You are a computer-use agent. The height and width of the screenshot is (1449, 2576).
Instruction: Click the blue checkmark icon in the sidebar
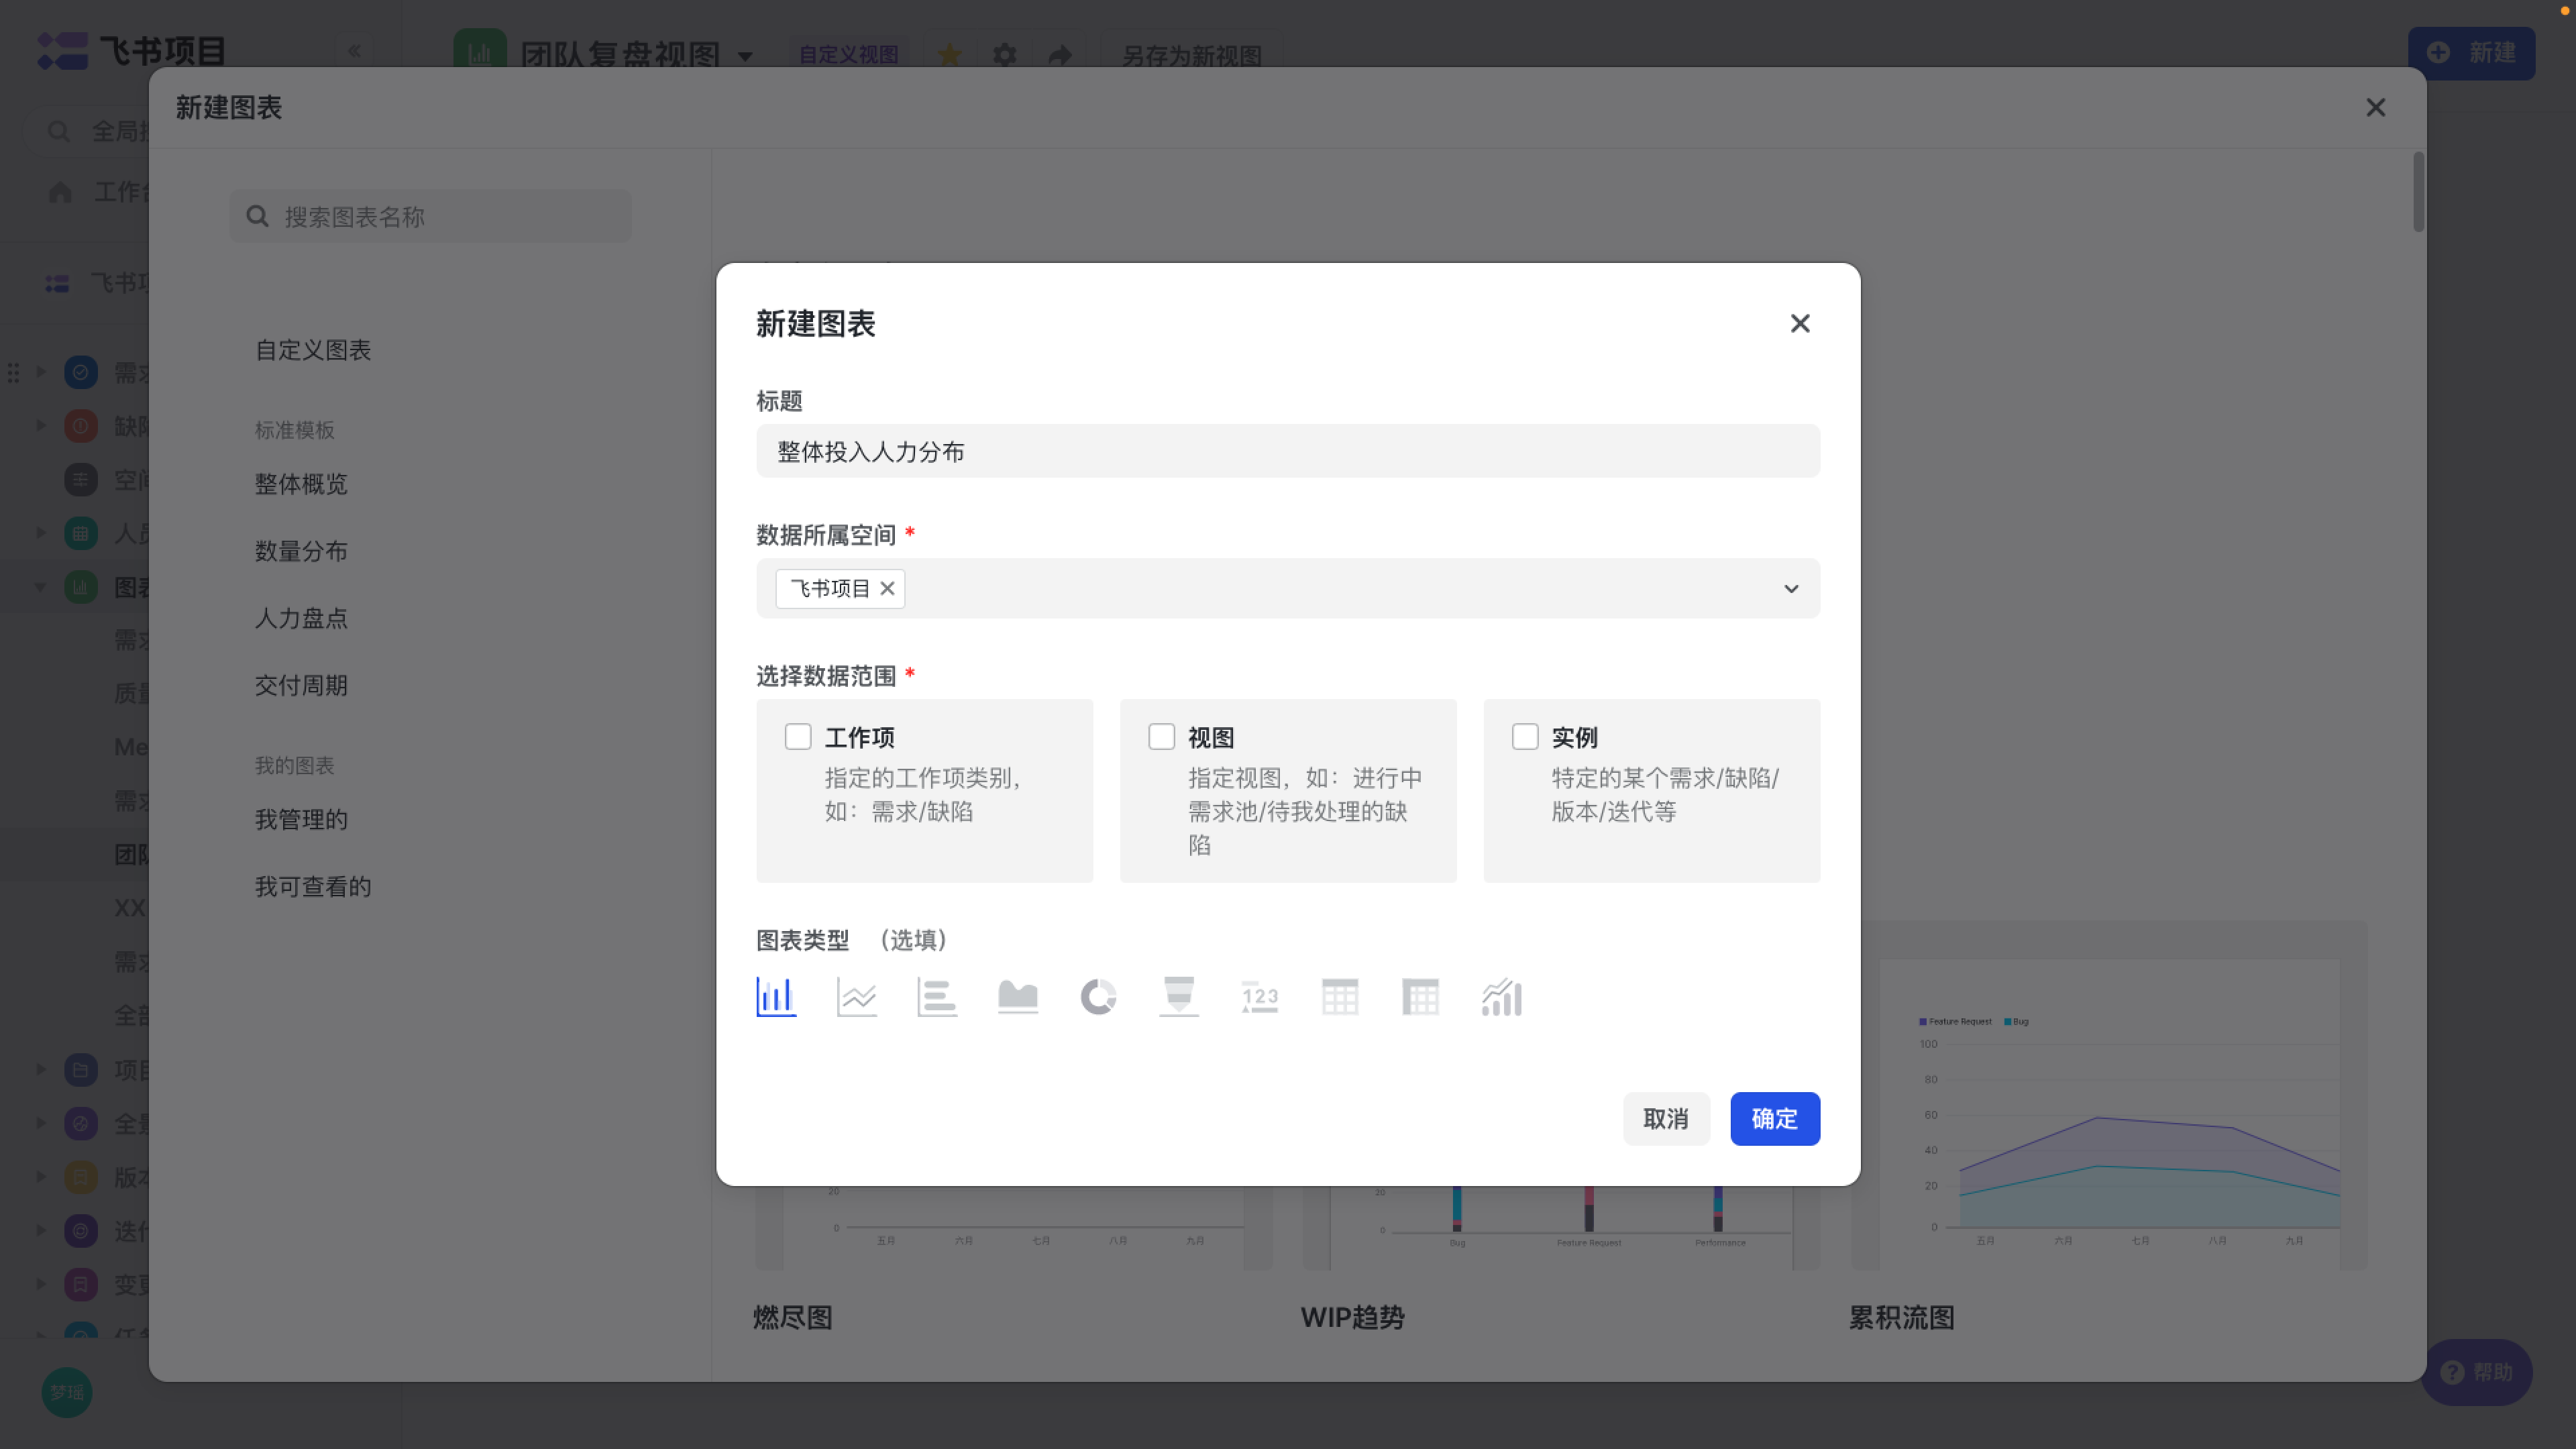coord(81,372)
